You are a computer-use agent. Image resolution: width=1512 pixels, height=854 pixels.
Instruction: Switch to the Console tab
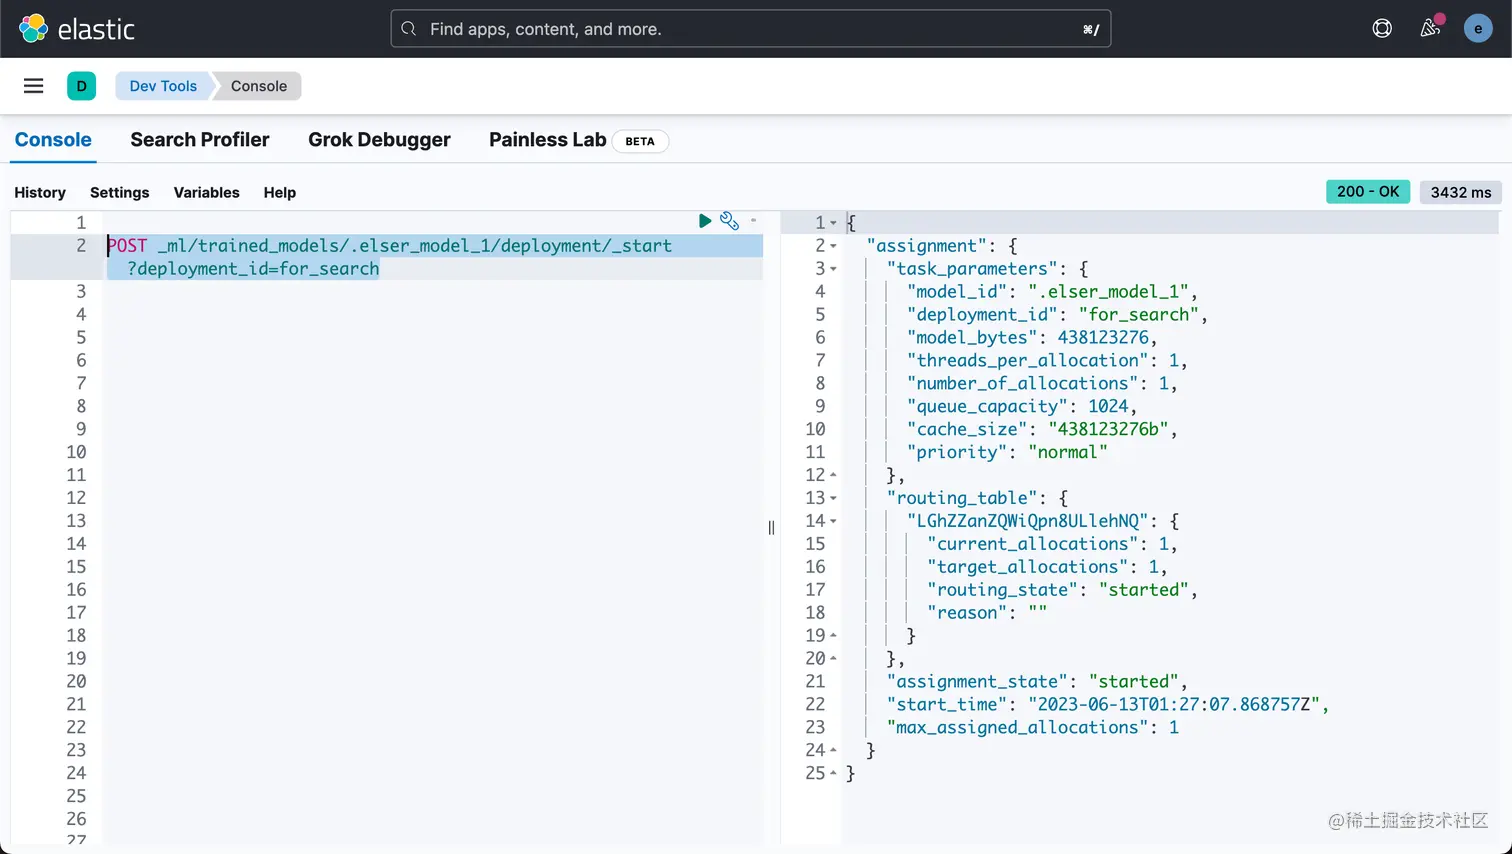[53, 140]
